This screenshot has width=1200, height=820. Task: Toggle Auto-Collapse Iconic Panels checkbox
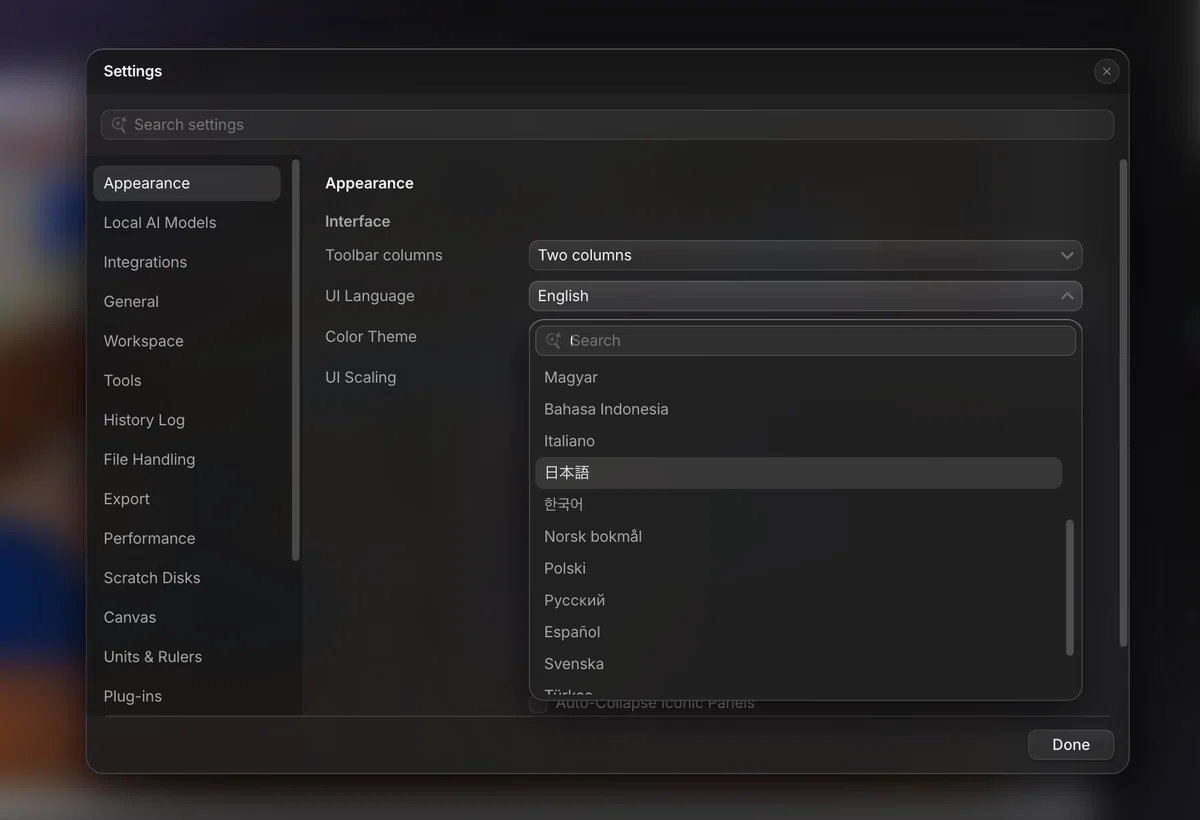click(x=538, y=704)
